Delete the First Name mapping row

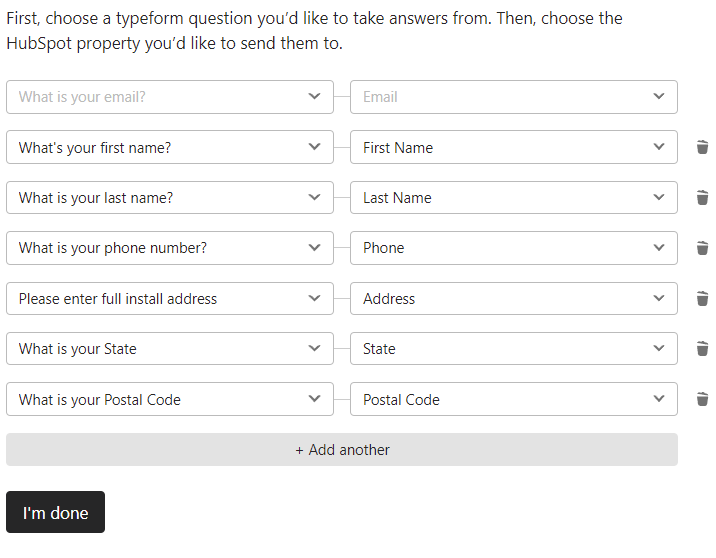coord(702,147)
